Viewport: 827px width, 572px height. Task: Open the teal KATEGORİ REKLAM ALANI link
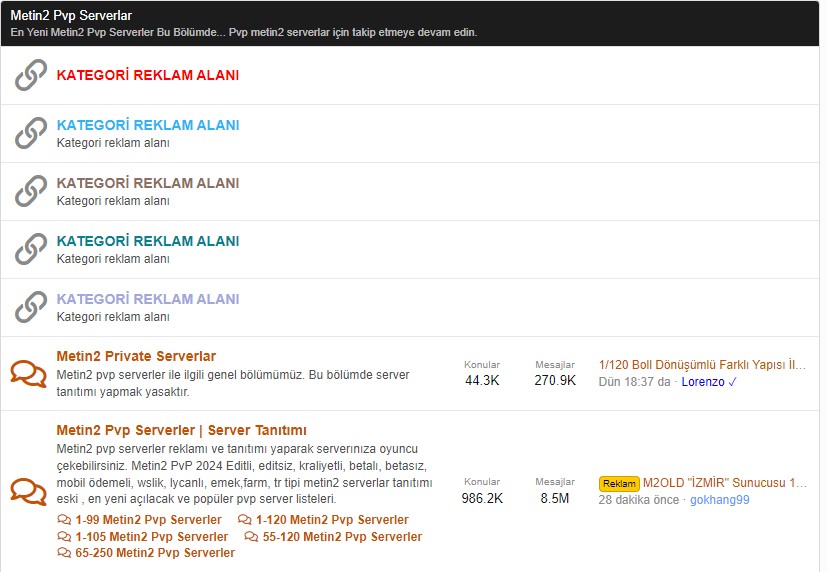pos(148,241)
